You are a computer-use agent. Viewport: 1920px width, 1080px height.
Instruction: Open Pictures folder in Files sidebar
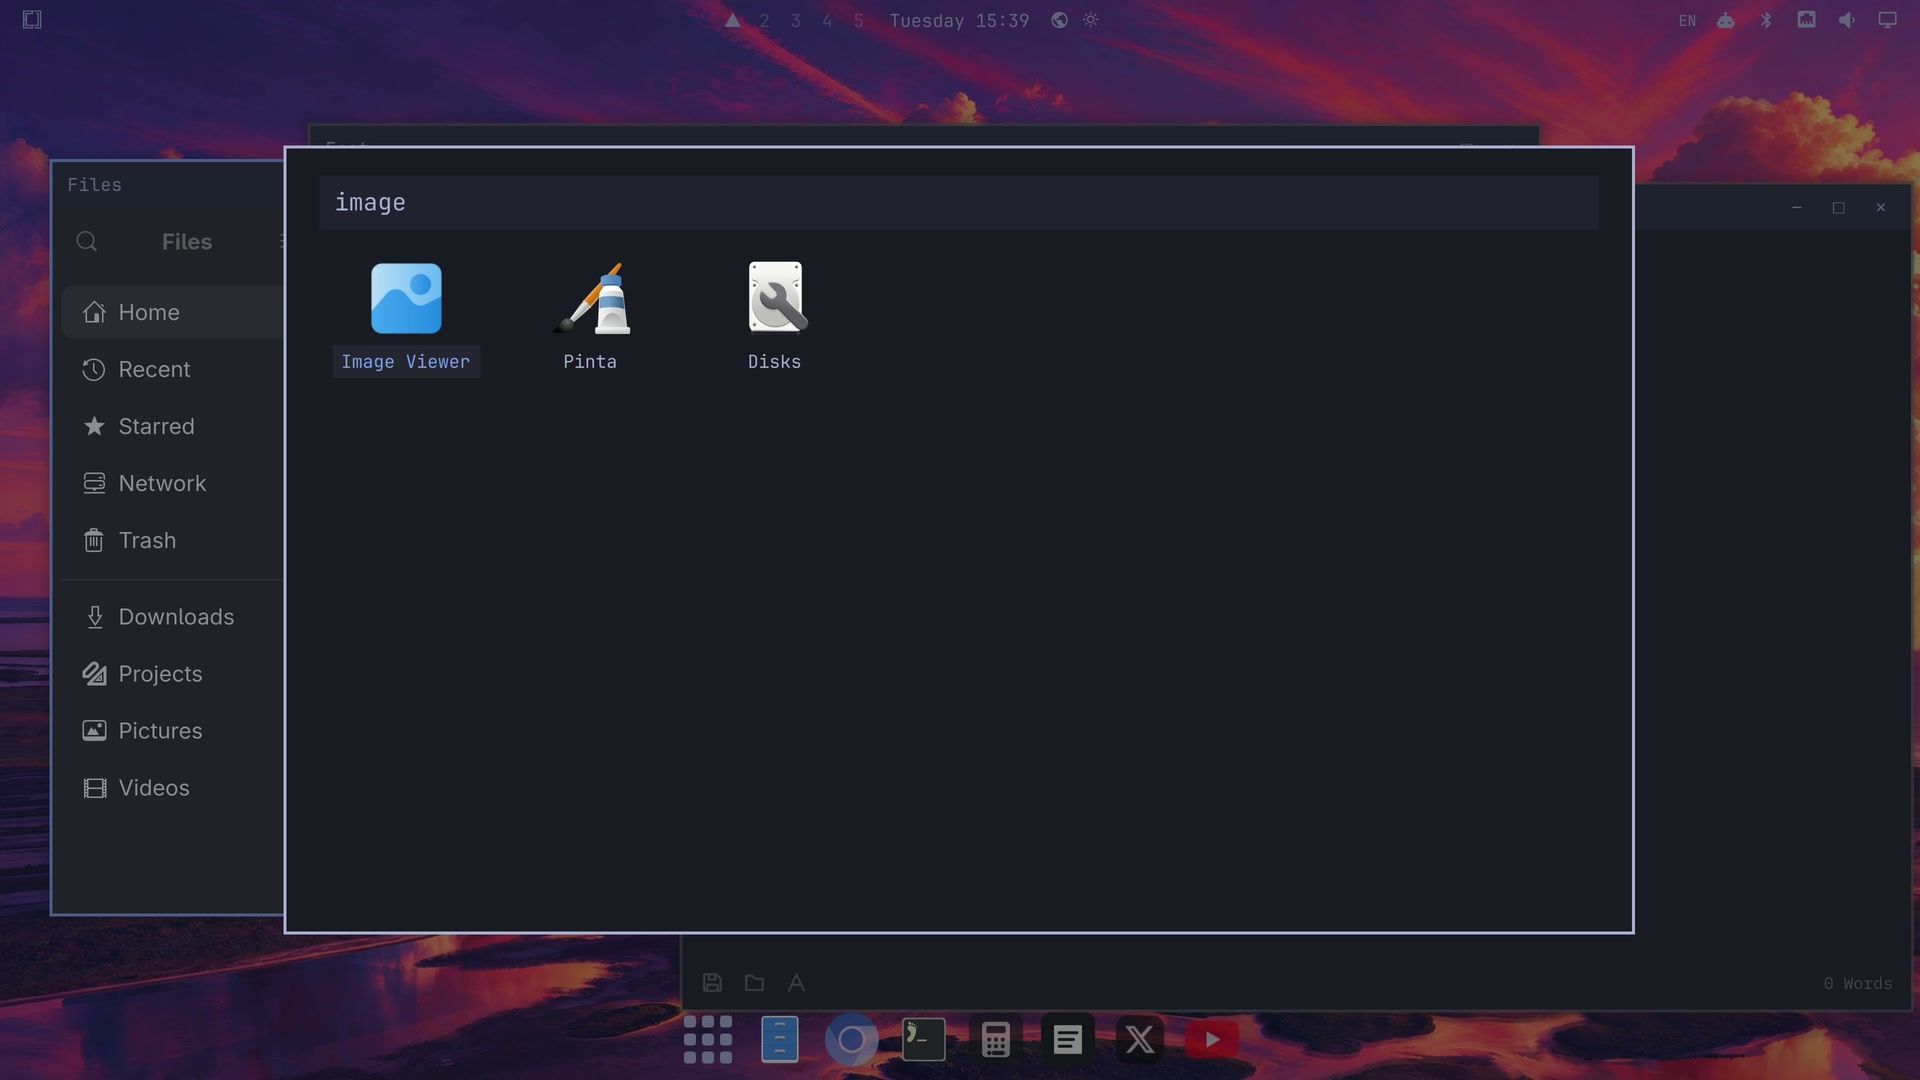pos(172,731)
